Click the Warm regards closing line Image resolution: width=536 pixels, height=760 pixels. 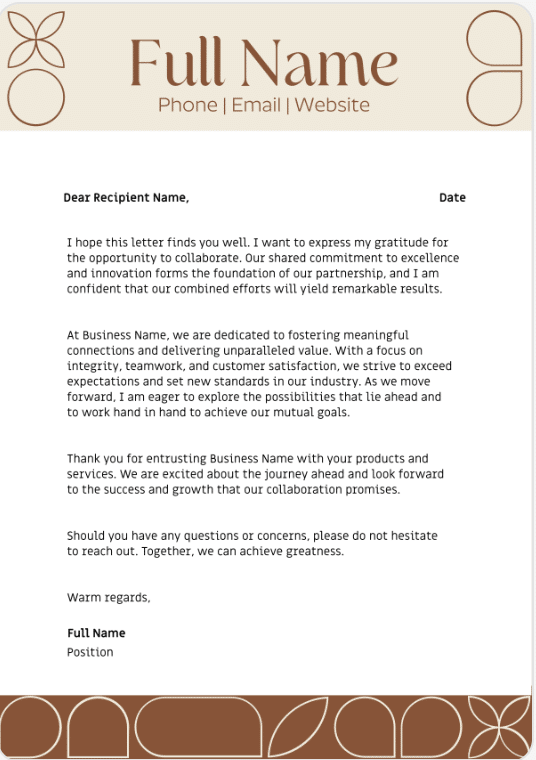(x=109, y=598)
